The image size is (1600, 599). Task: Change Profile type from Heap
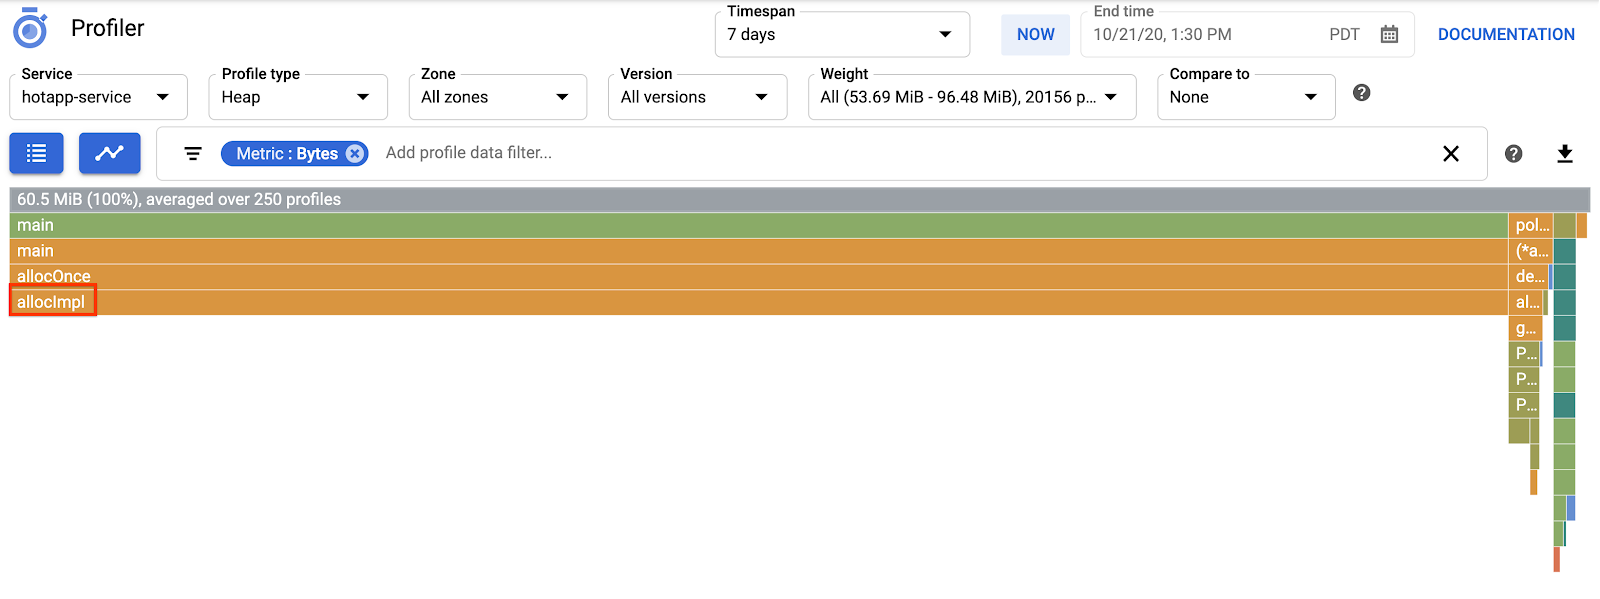coord(297,97)
